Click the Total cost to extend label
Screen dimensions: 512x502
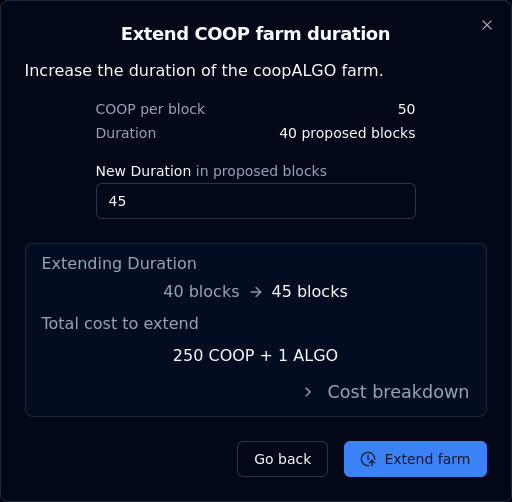[x=120, y=324]
